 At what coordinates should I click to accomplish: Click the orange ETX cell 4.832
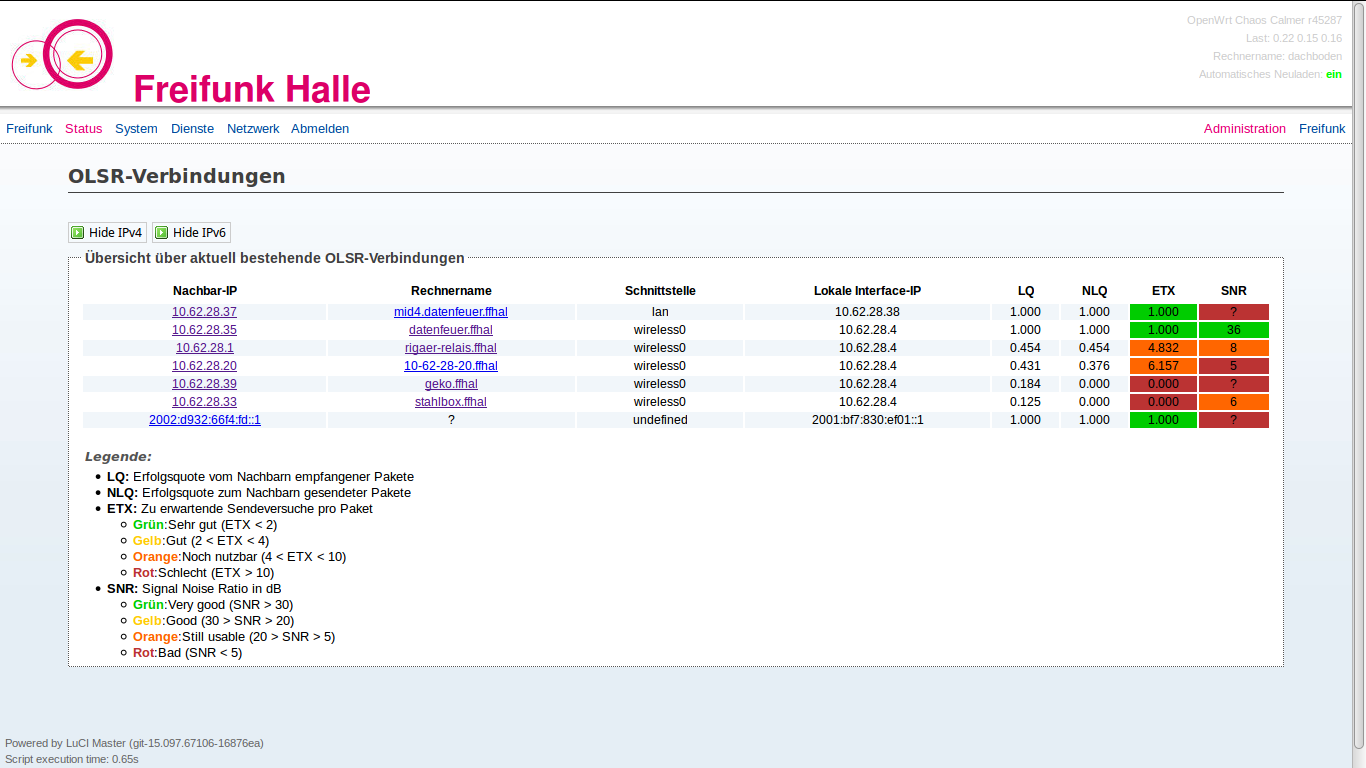(x=1163, y=348)
